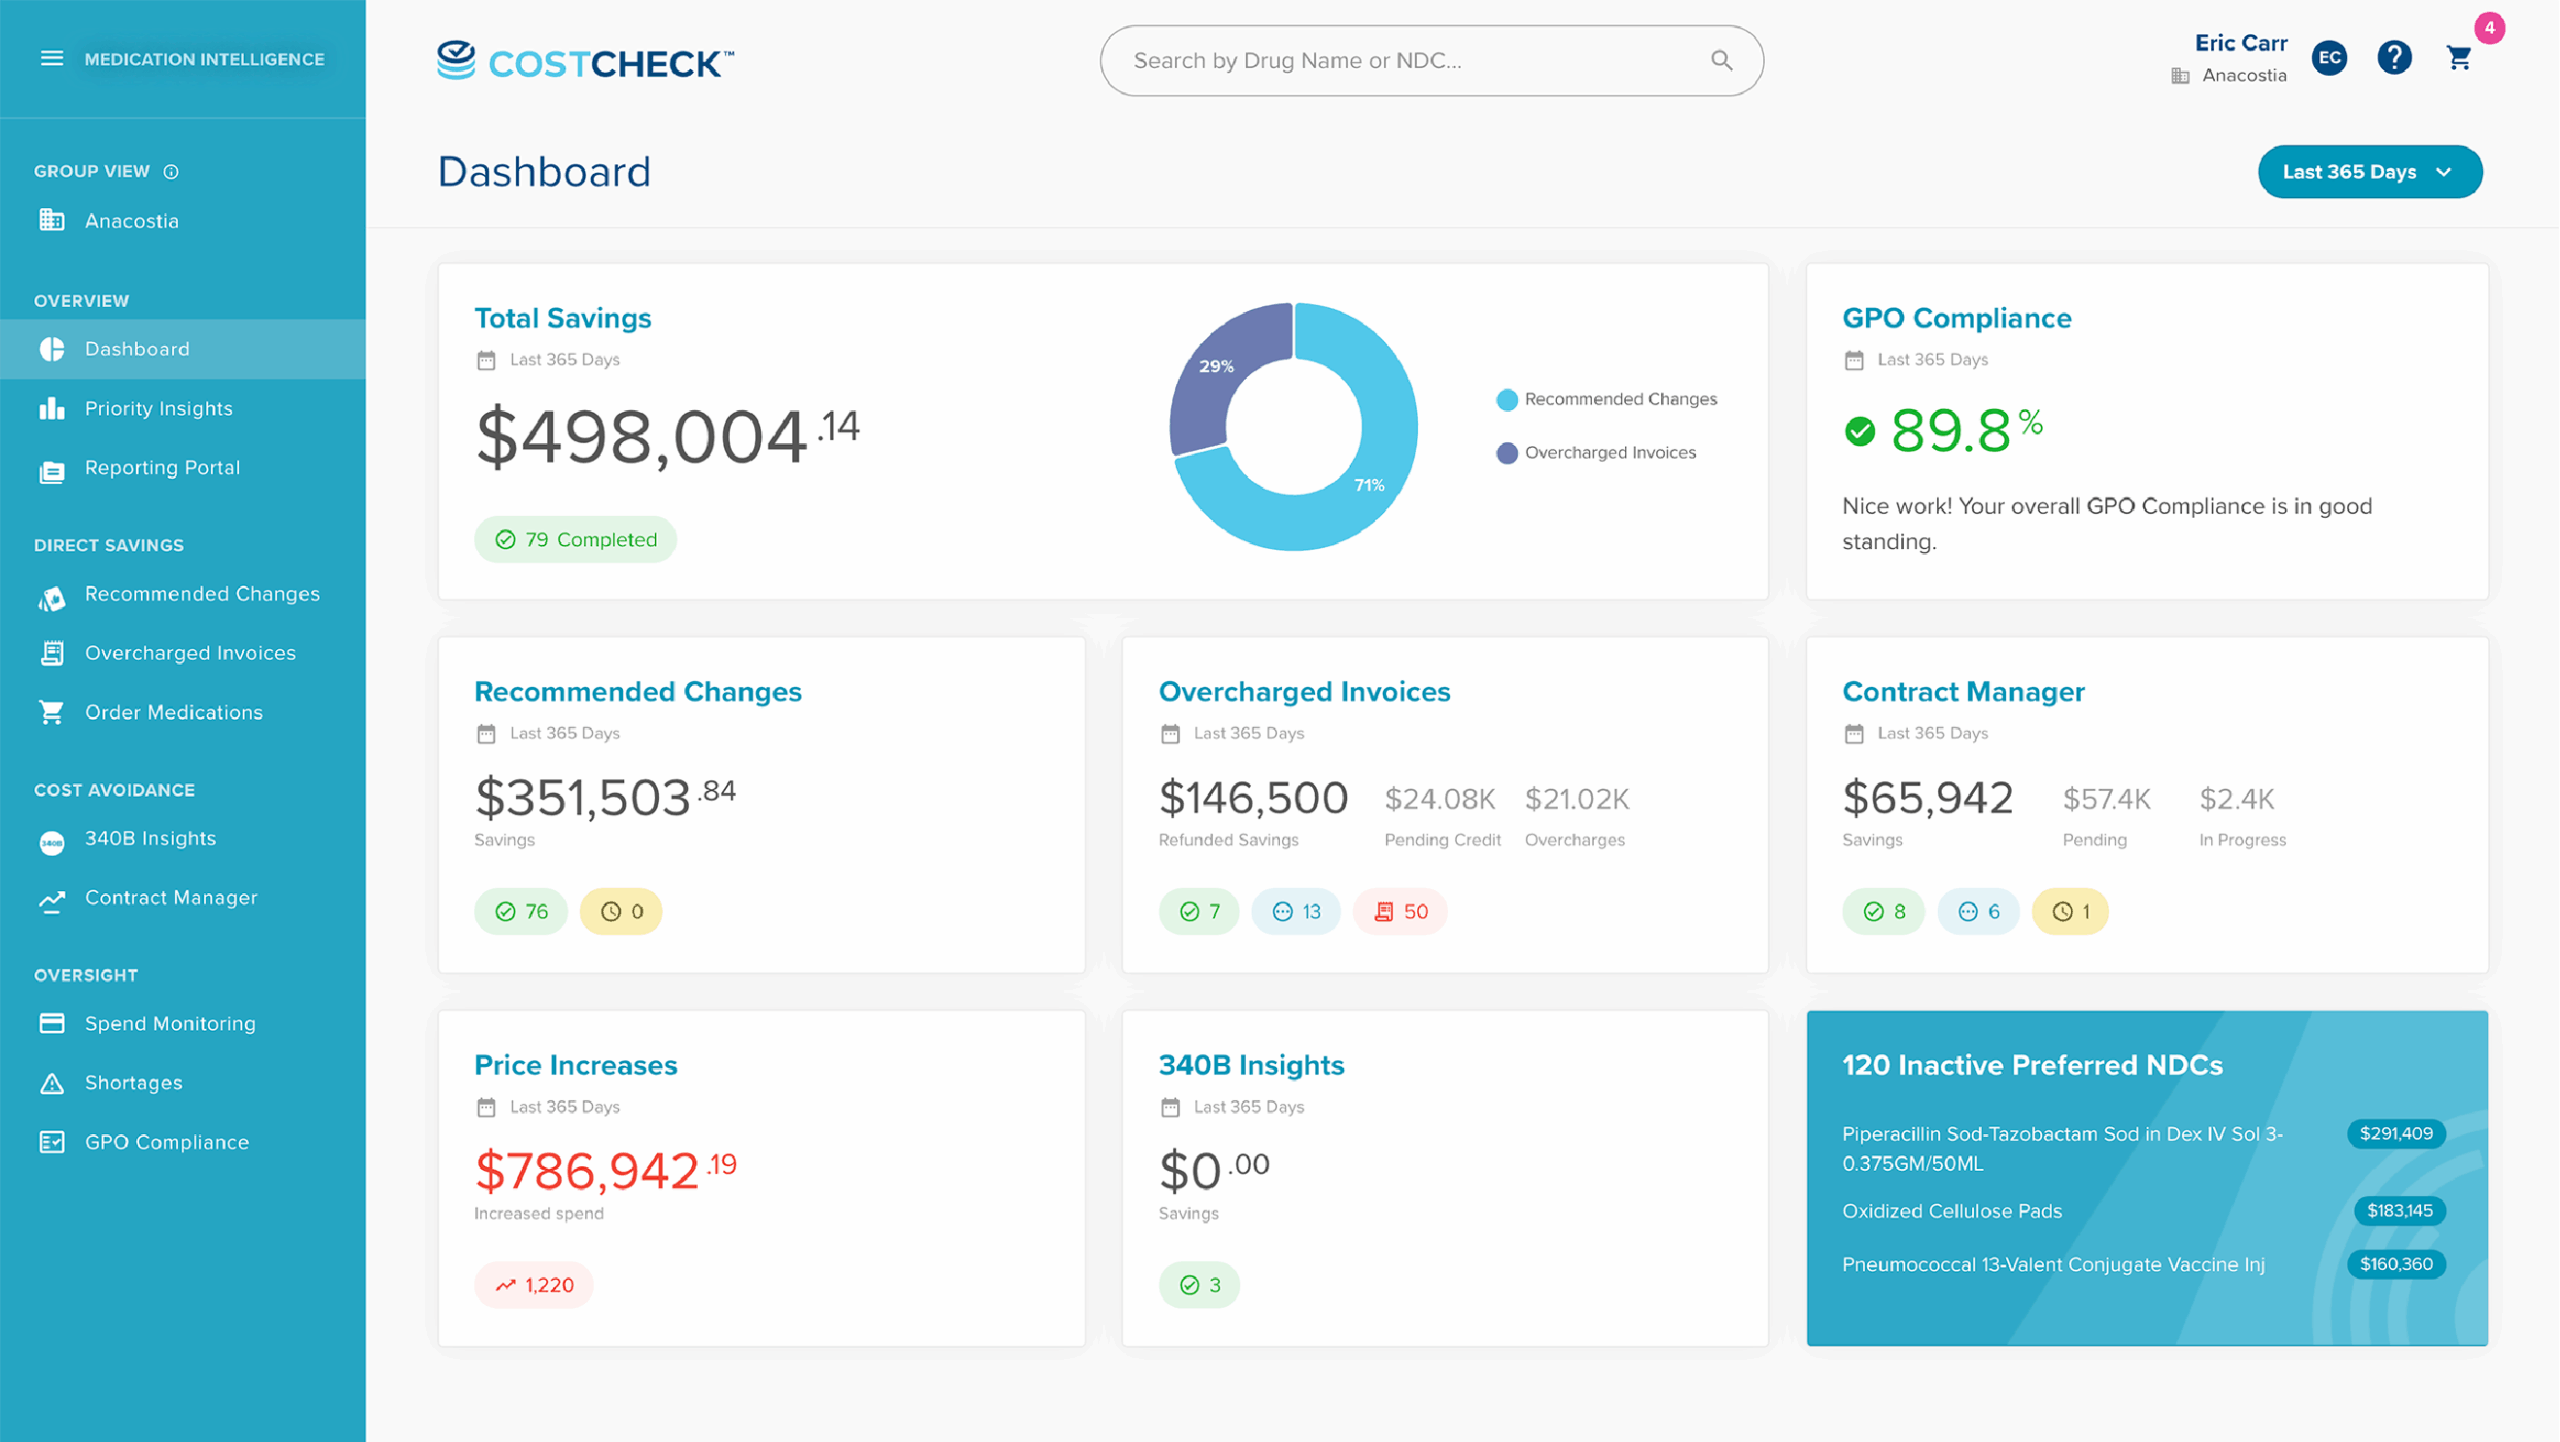Viewport: 2560px width, 1442px height.
Task: Focus the drug name or NDC search field
Action: coord(1400,61)
